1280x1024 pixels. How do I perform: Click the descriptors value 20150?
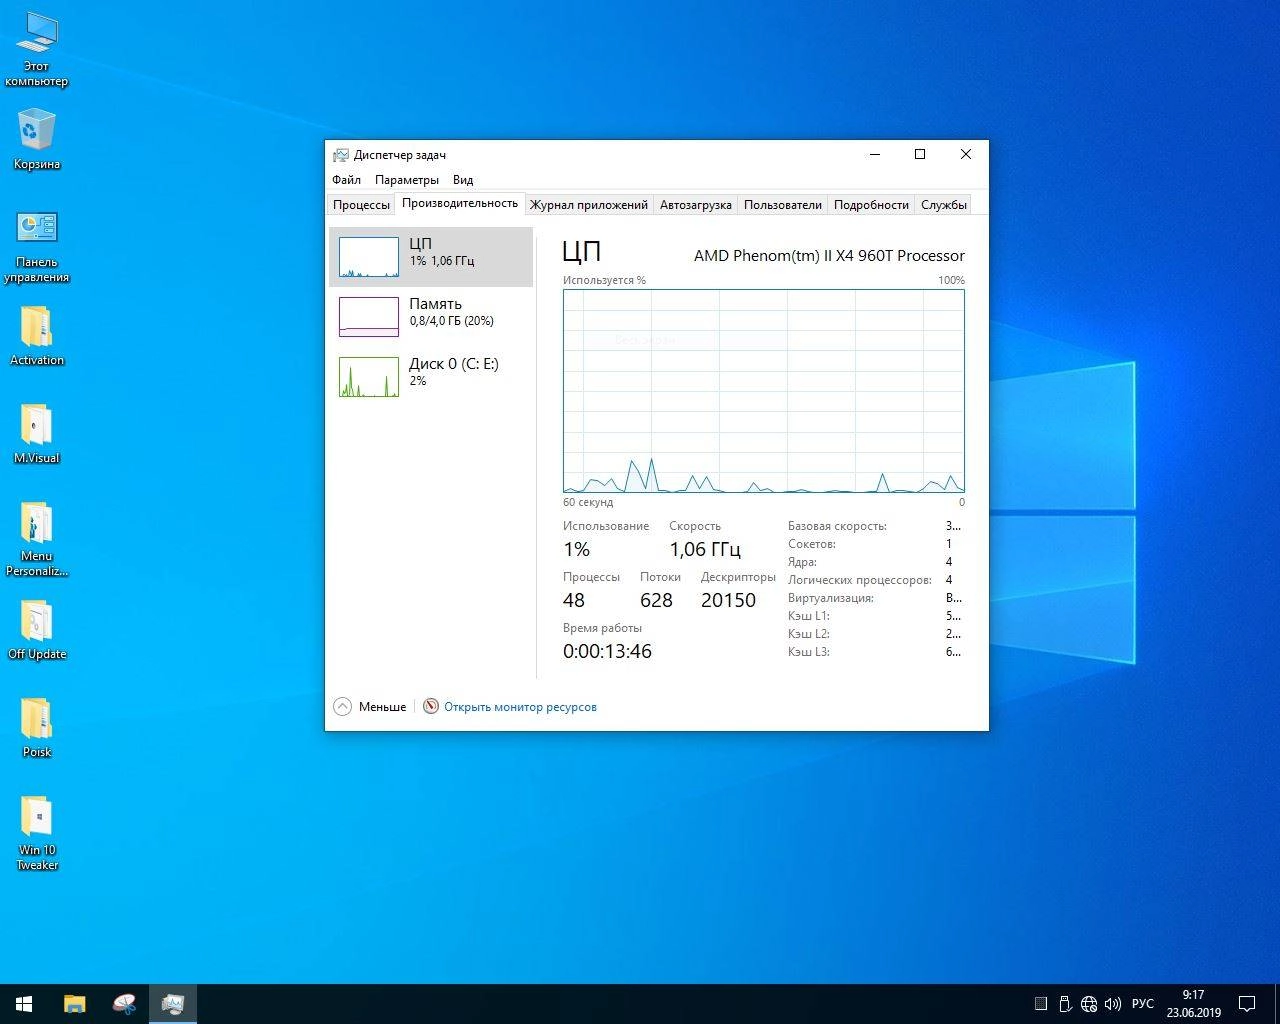[728, 600]
